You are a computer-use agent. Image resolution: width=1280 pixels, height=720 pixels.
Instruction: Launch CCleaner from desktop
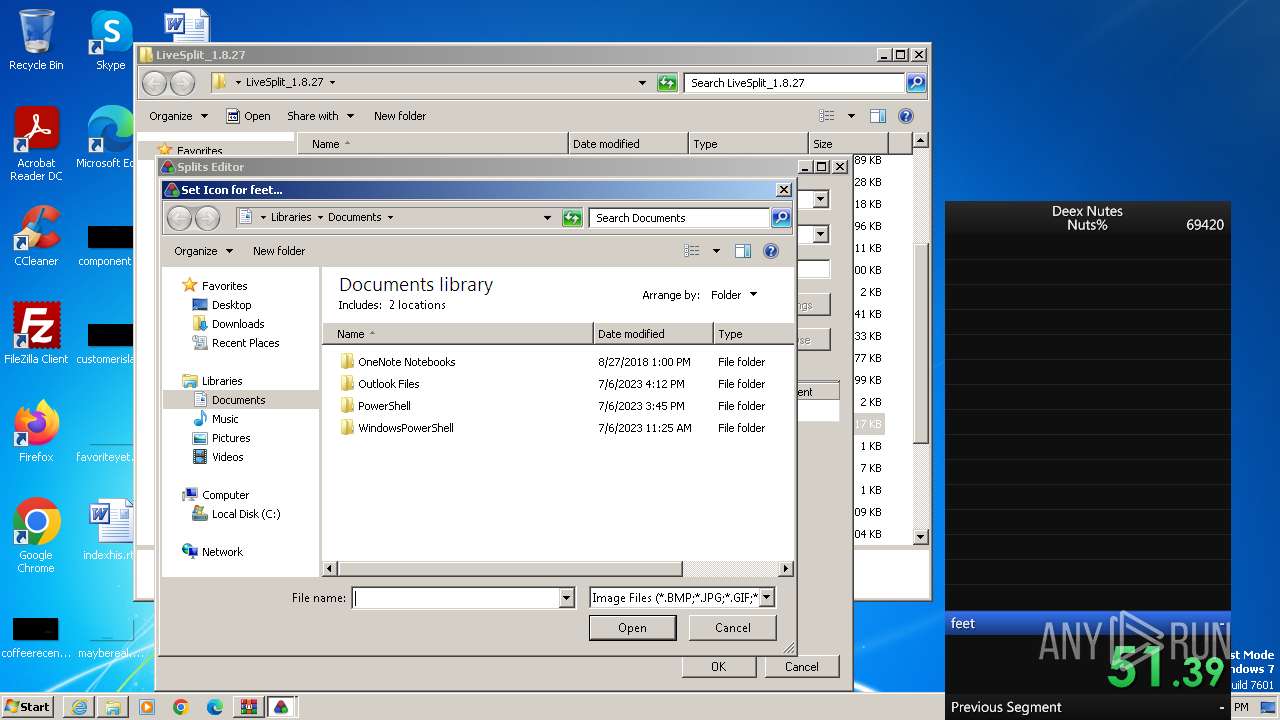tap(36, 236)
